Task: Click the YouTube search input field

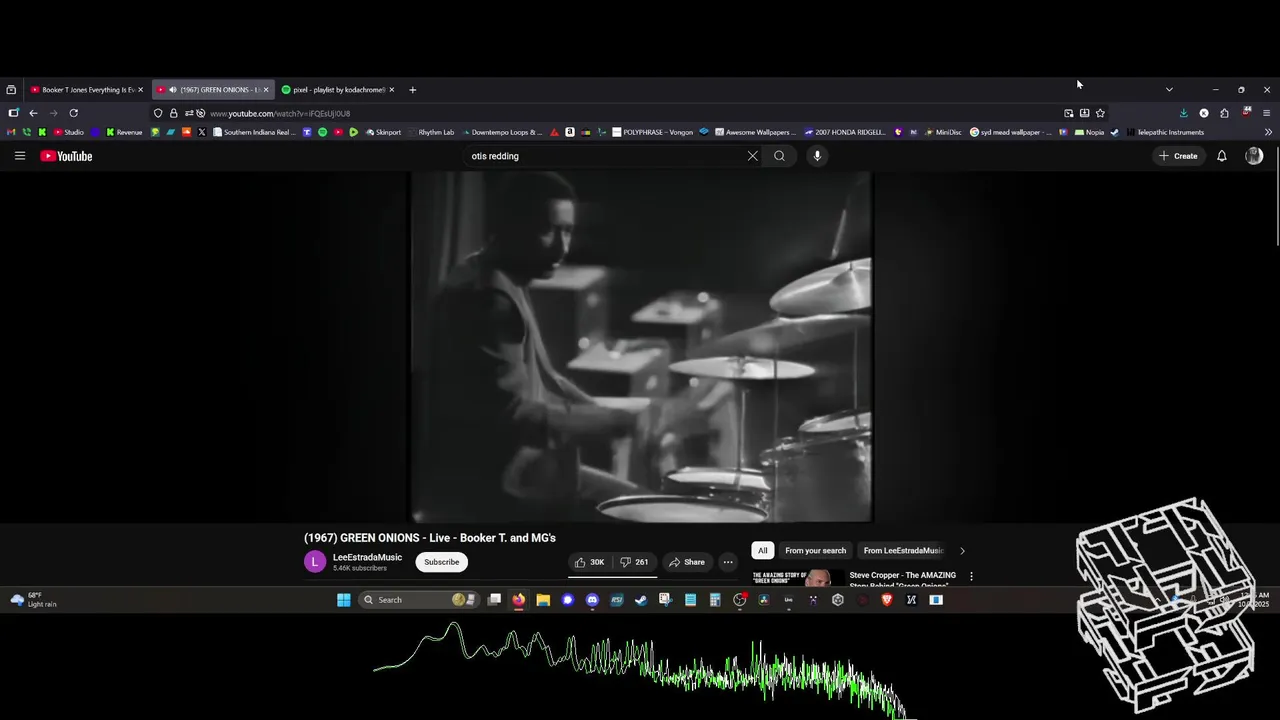Action: tap(605, 156)
